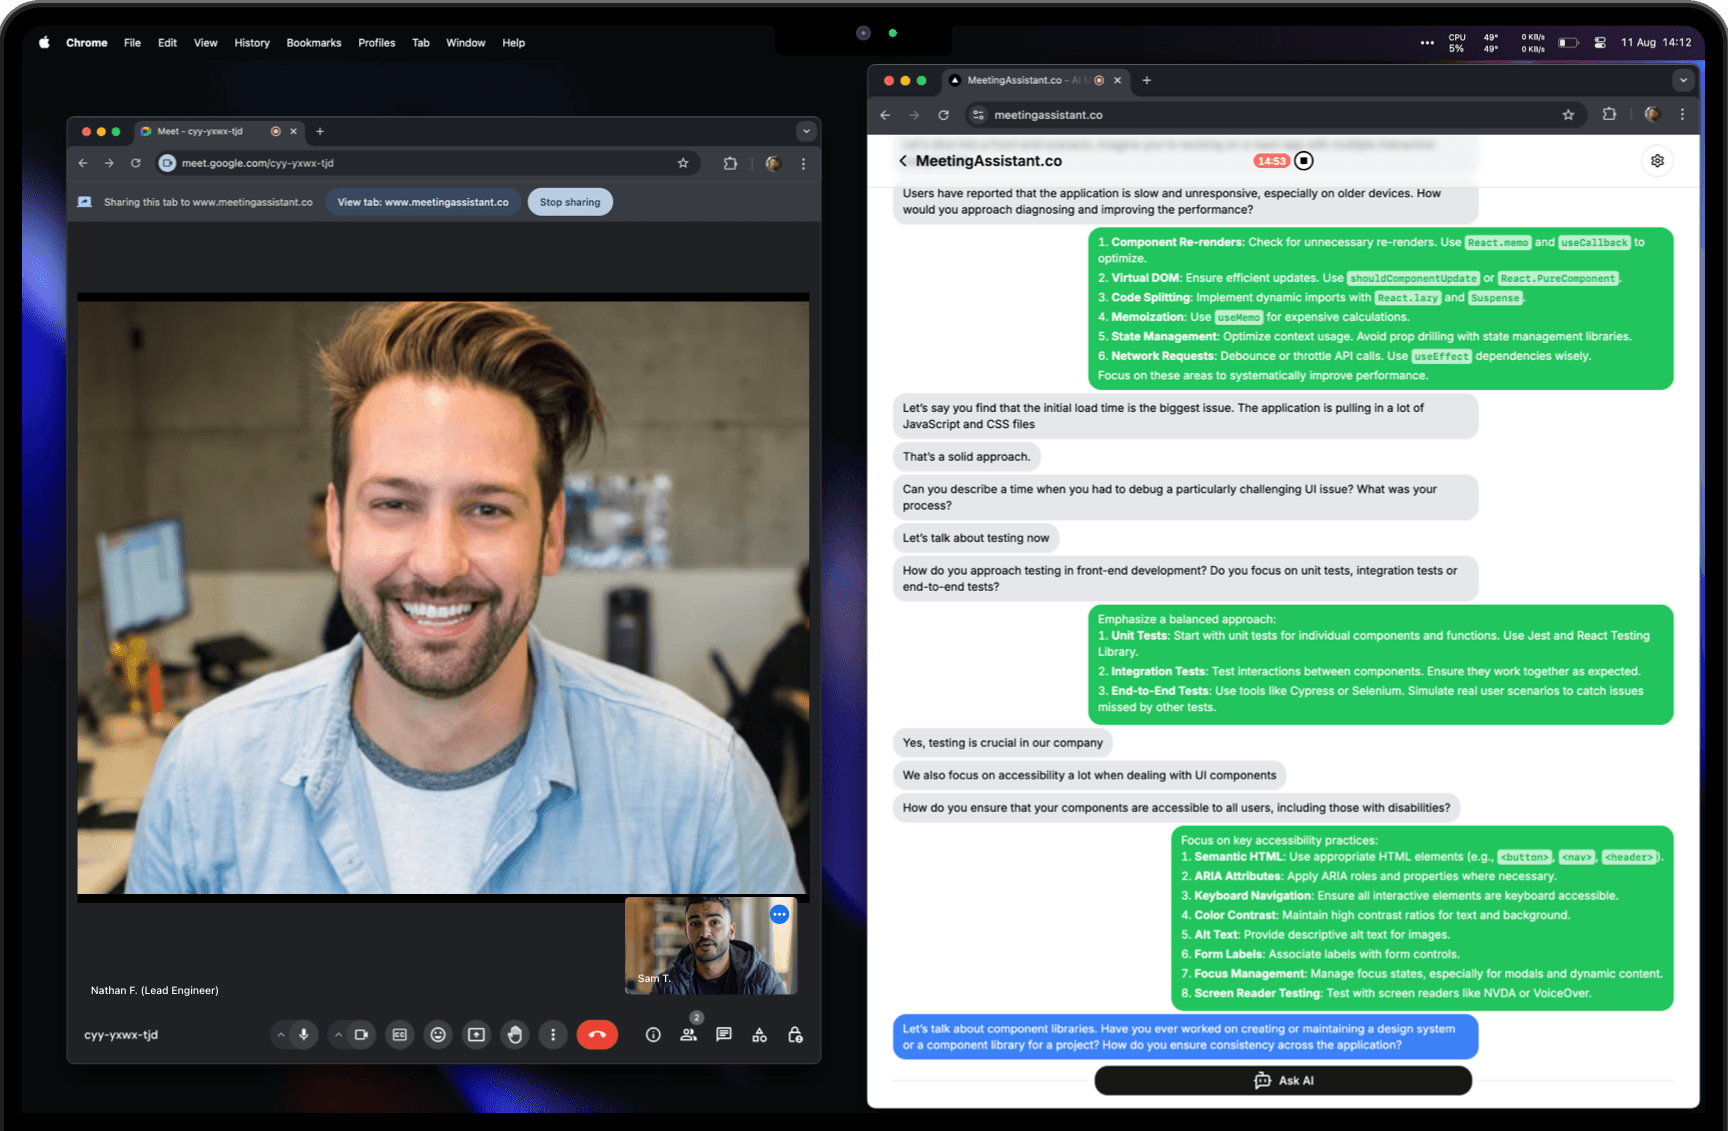Open new tab in the MeetingAssistant window
Image resolution: width=1728 pixels, height=1131 pixels.
coord(1147,80)
